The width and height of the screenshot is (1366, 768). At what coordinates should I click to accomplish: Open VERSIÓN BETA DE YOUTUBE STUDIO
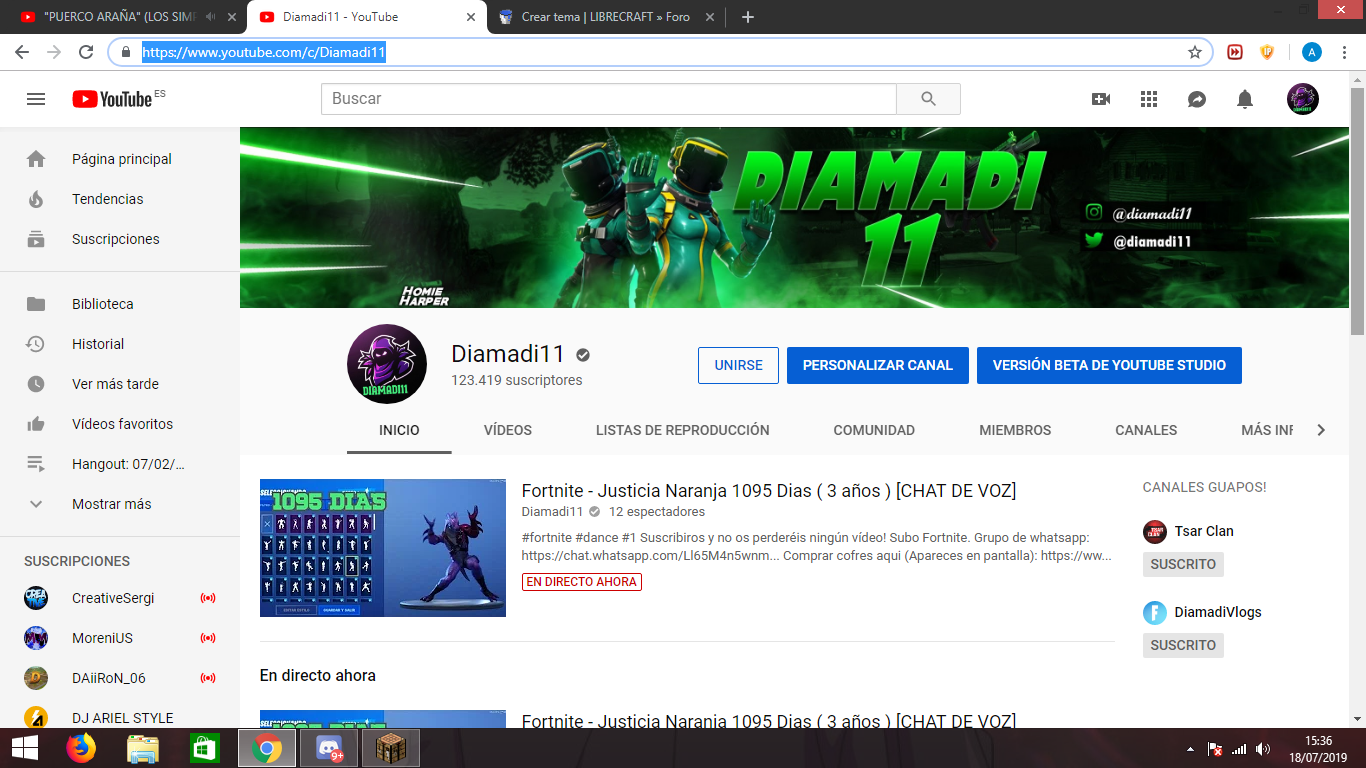[x=1109, y=365]
